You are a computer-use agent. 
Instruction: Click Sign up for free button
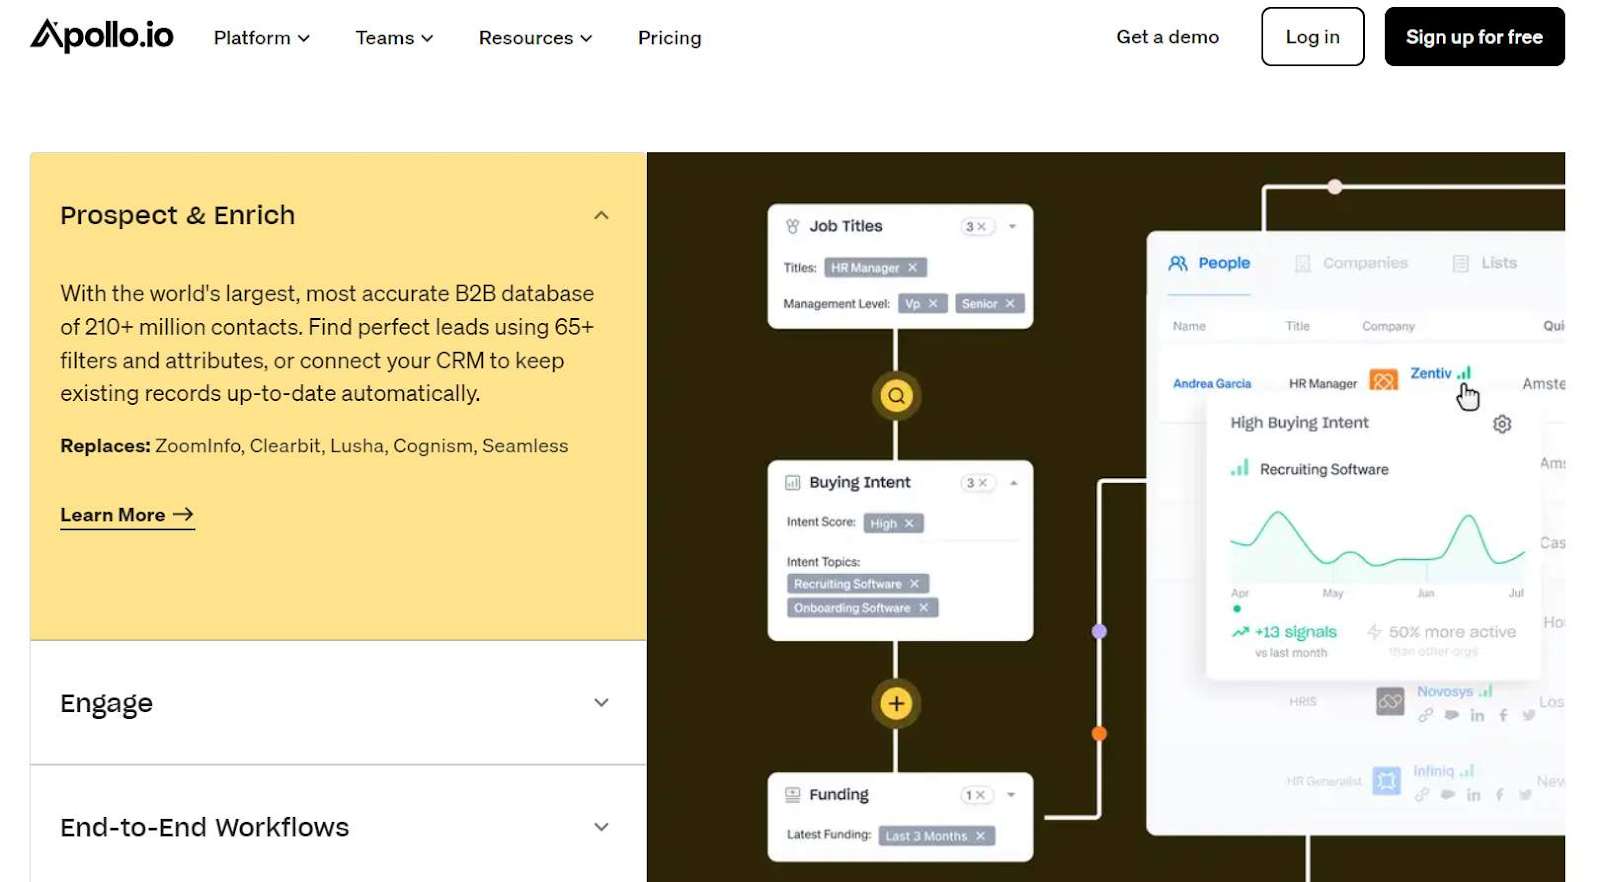[x=1474, y=37]
